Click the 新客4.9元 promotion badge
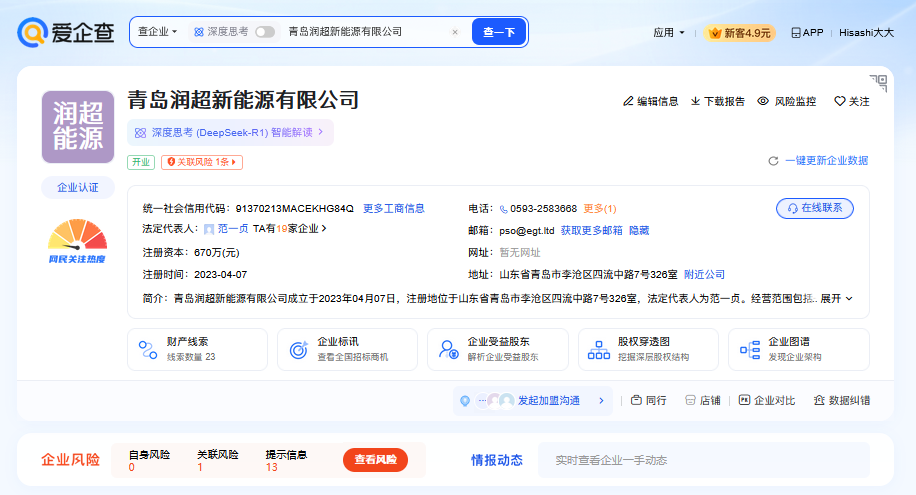Viewport: 916px width, 495px height. point(740,33)
